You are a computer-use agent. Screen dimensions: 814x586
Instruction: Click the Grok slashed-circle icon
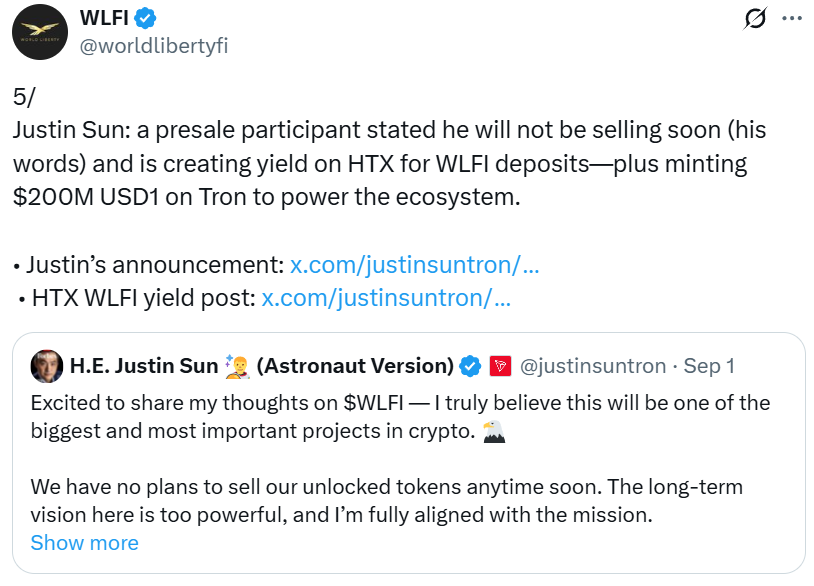pyautogui.click(x=756, y=19)
